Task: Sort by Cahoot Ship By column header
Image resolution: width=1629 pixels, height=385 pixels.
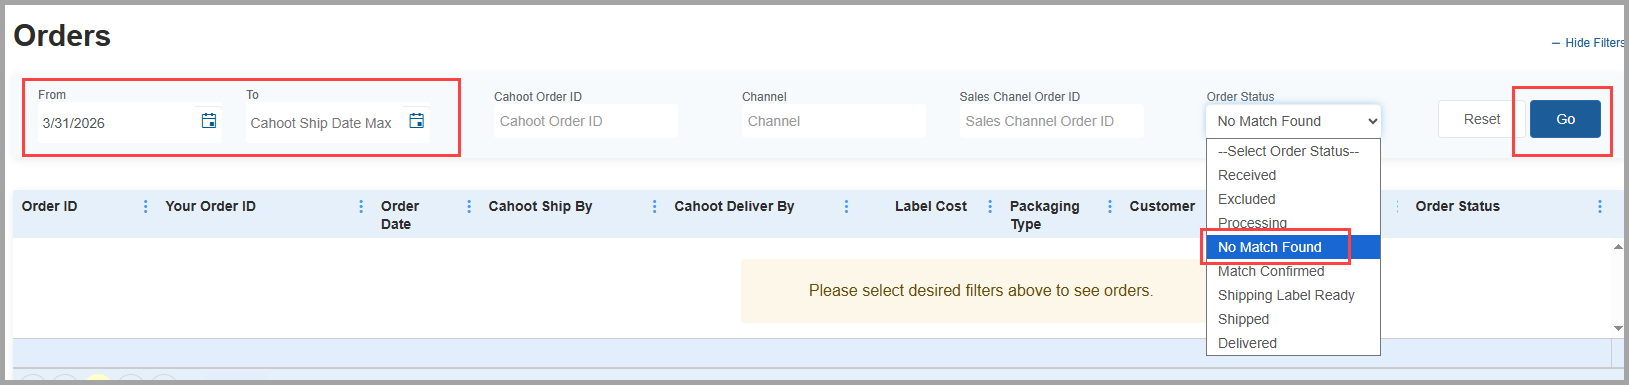Action: pos(541,206)
